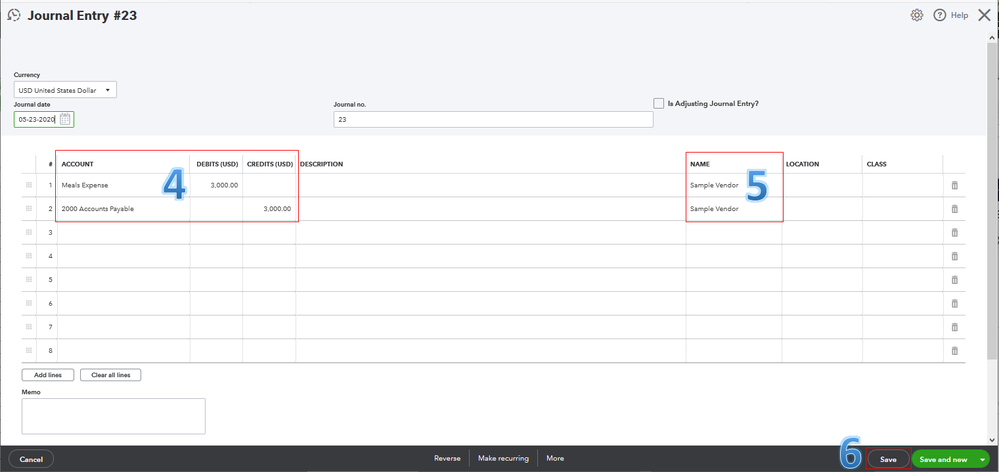Click inside the Memo text box
The width and height of the screenshot is (999, 472).
(113, 416)
